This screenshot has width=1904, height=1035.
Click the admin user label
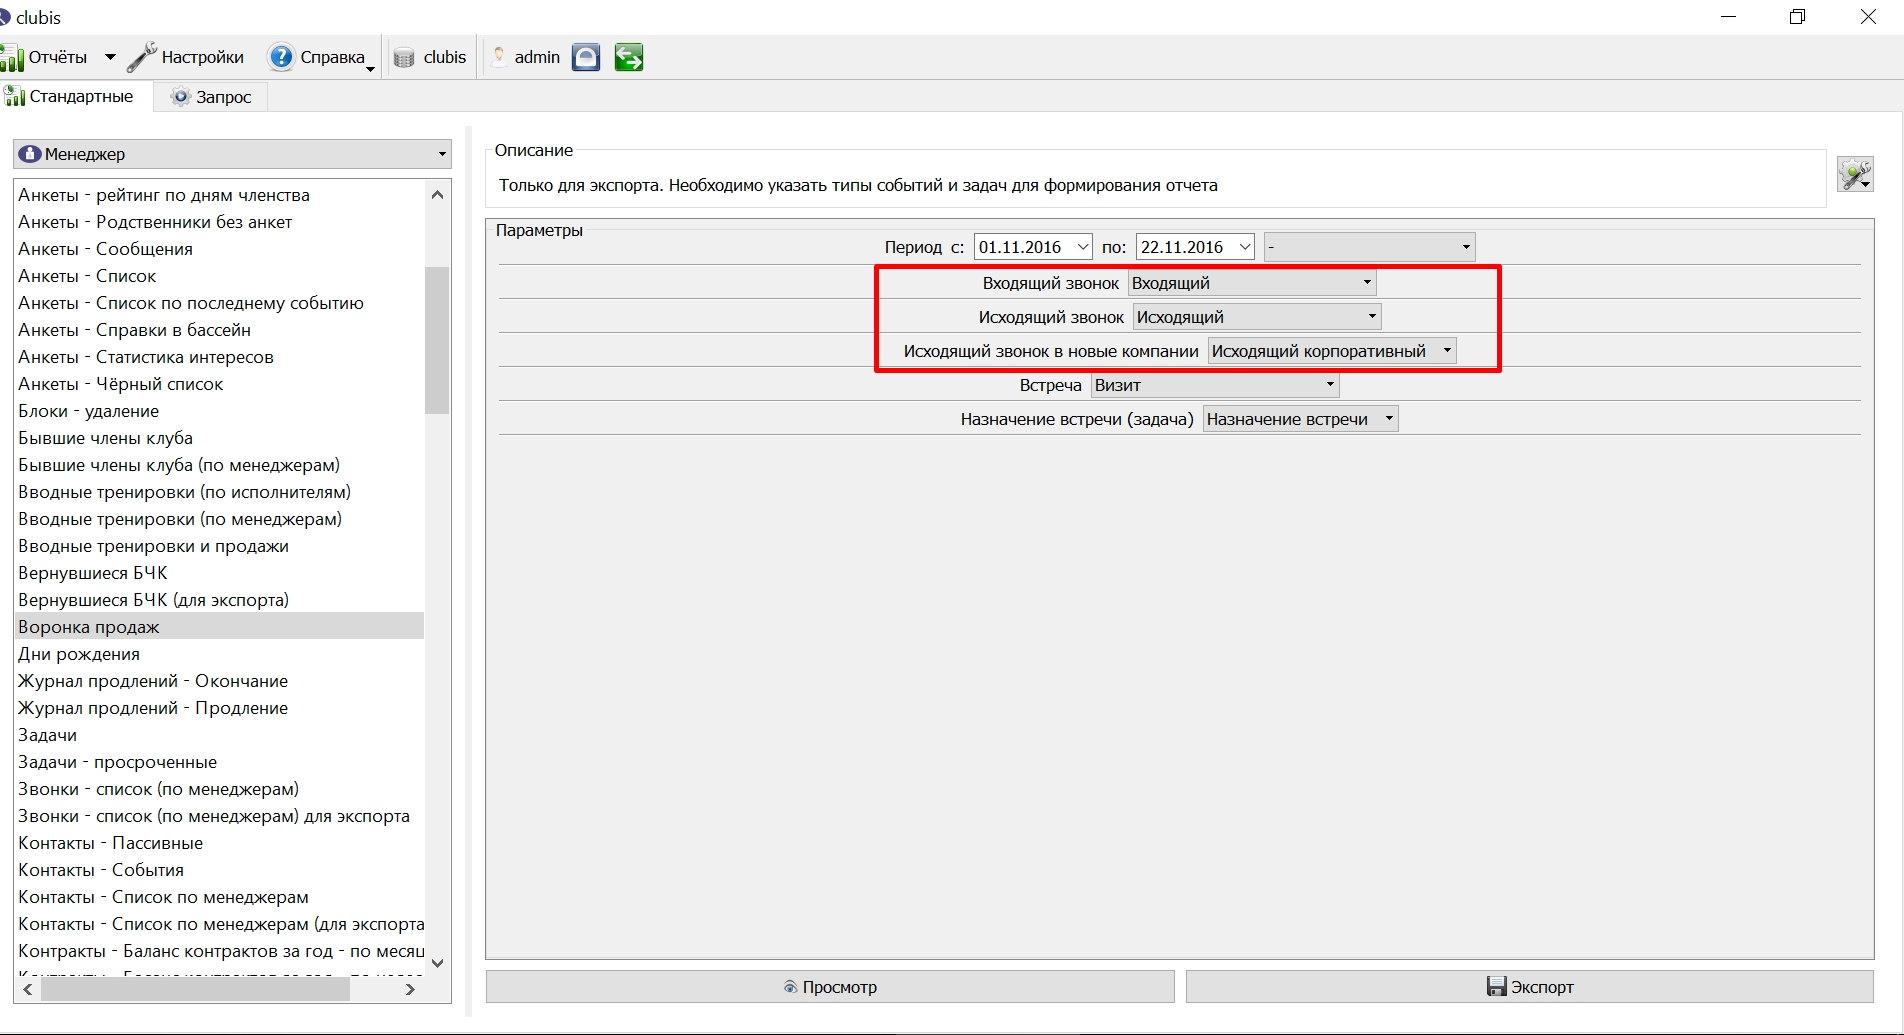[537, 57]
